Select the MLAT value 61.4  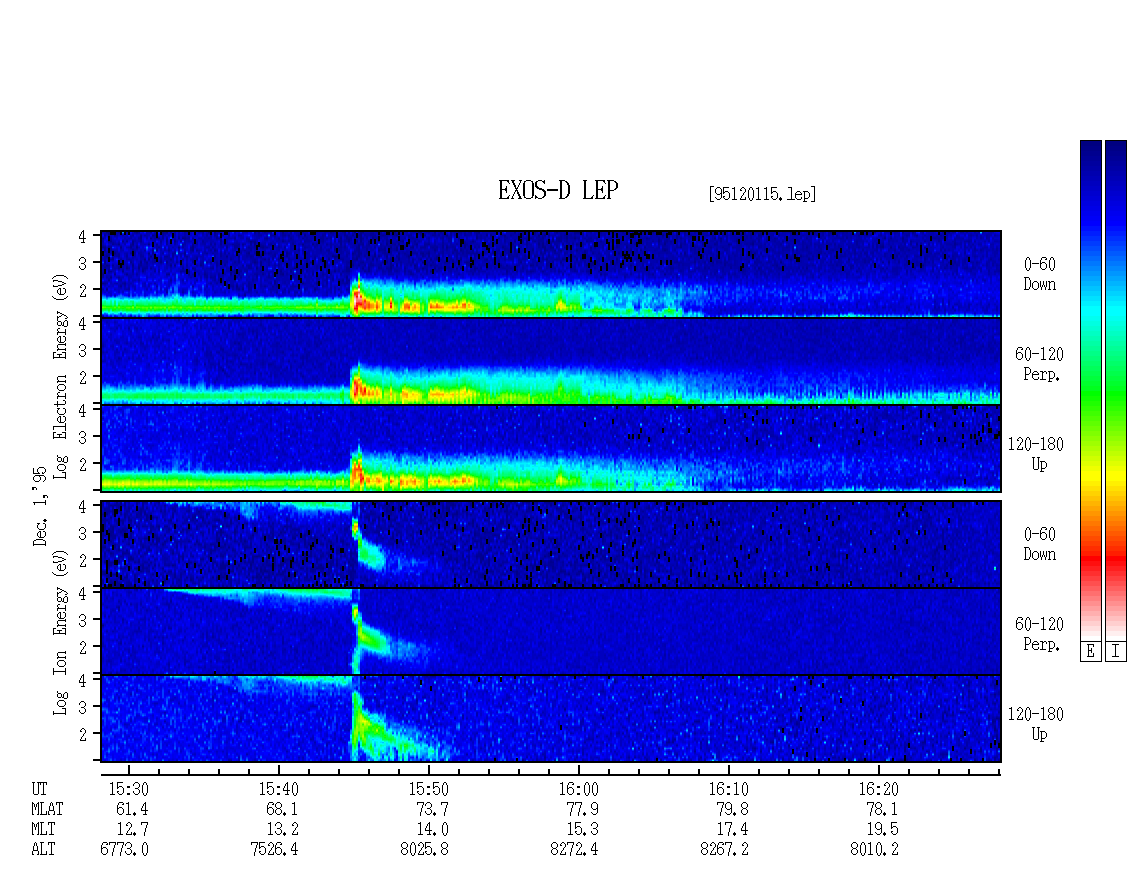point(132,809)
